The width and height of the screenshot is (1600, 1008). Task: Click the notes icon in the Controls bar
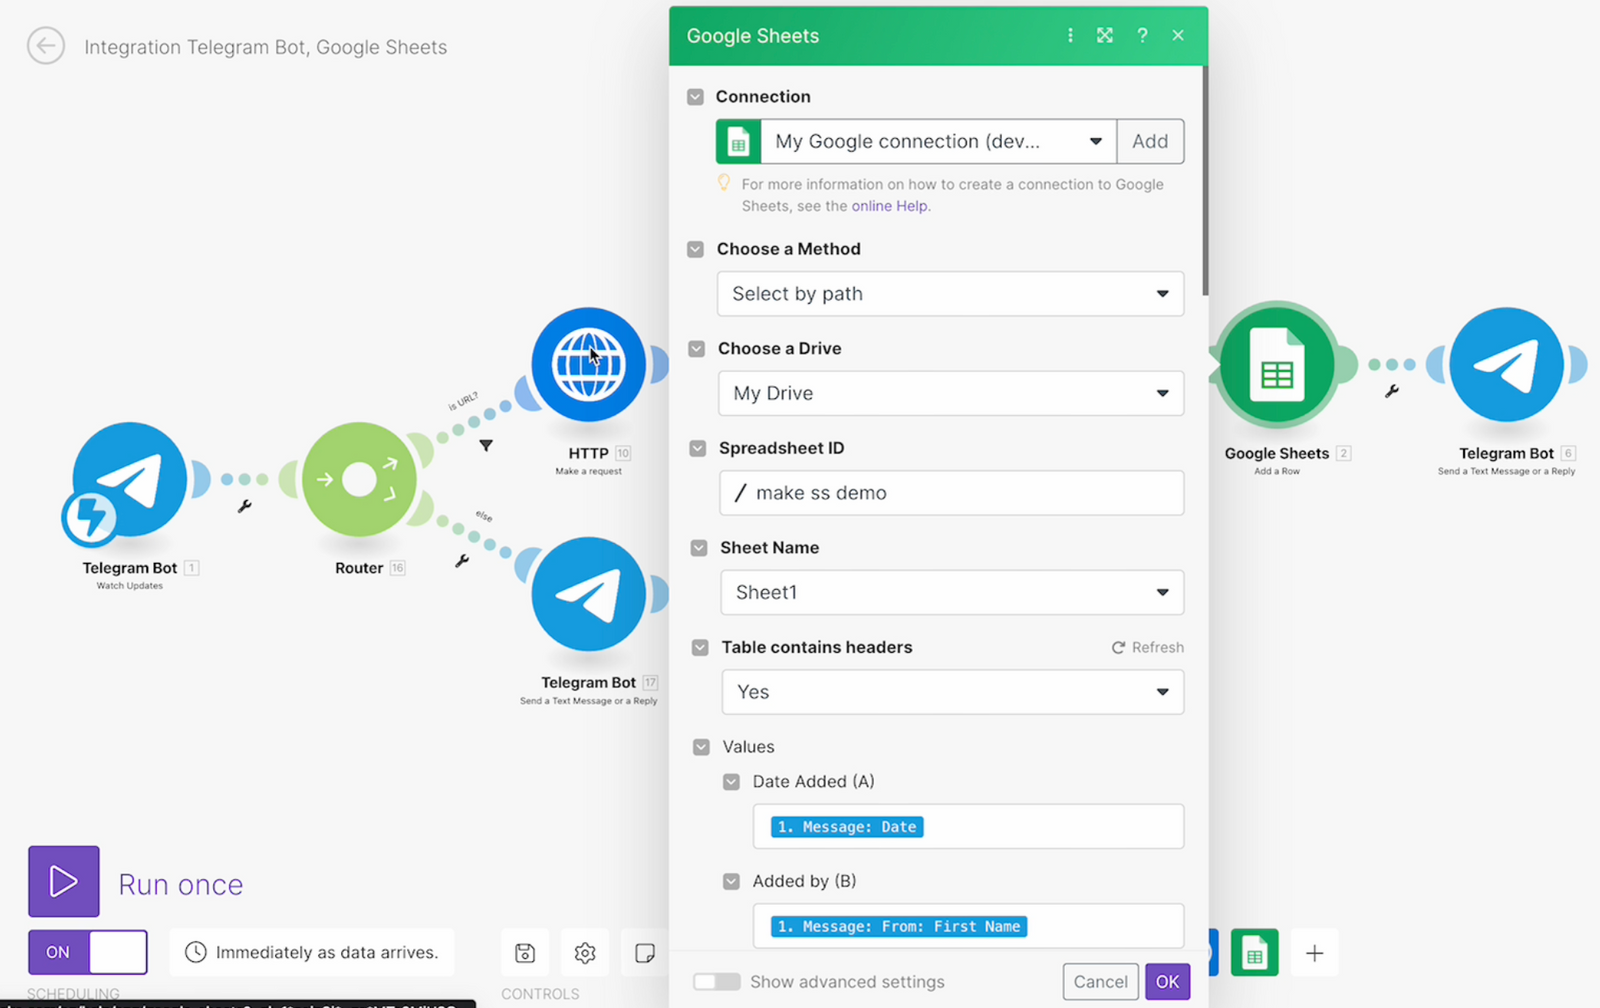645,953
